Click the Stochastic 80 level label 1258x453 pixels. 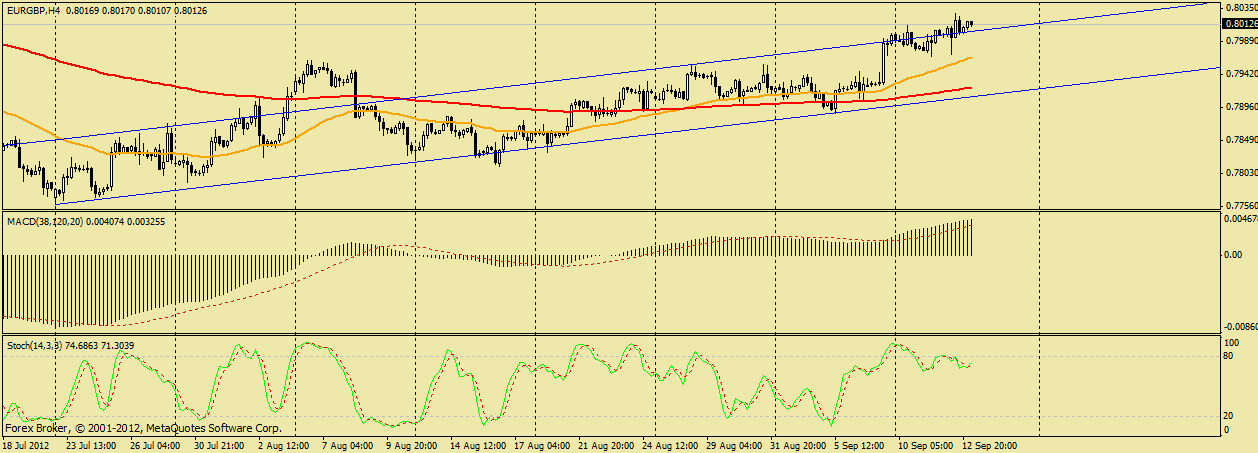(1229, 356)
